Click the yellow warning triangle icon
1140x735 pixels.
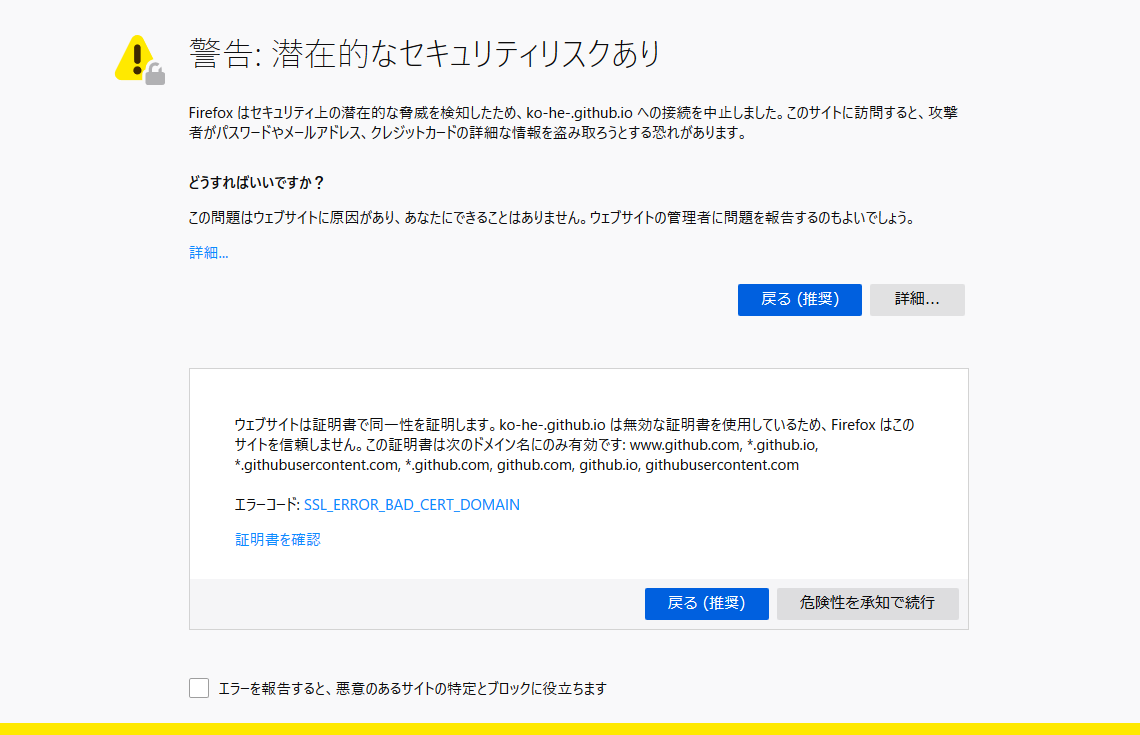(x=133, y=56)
